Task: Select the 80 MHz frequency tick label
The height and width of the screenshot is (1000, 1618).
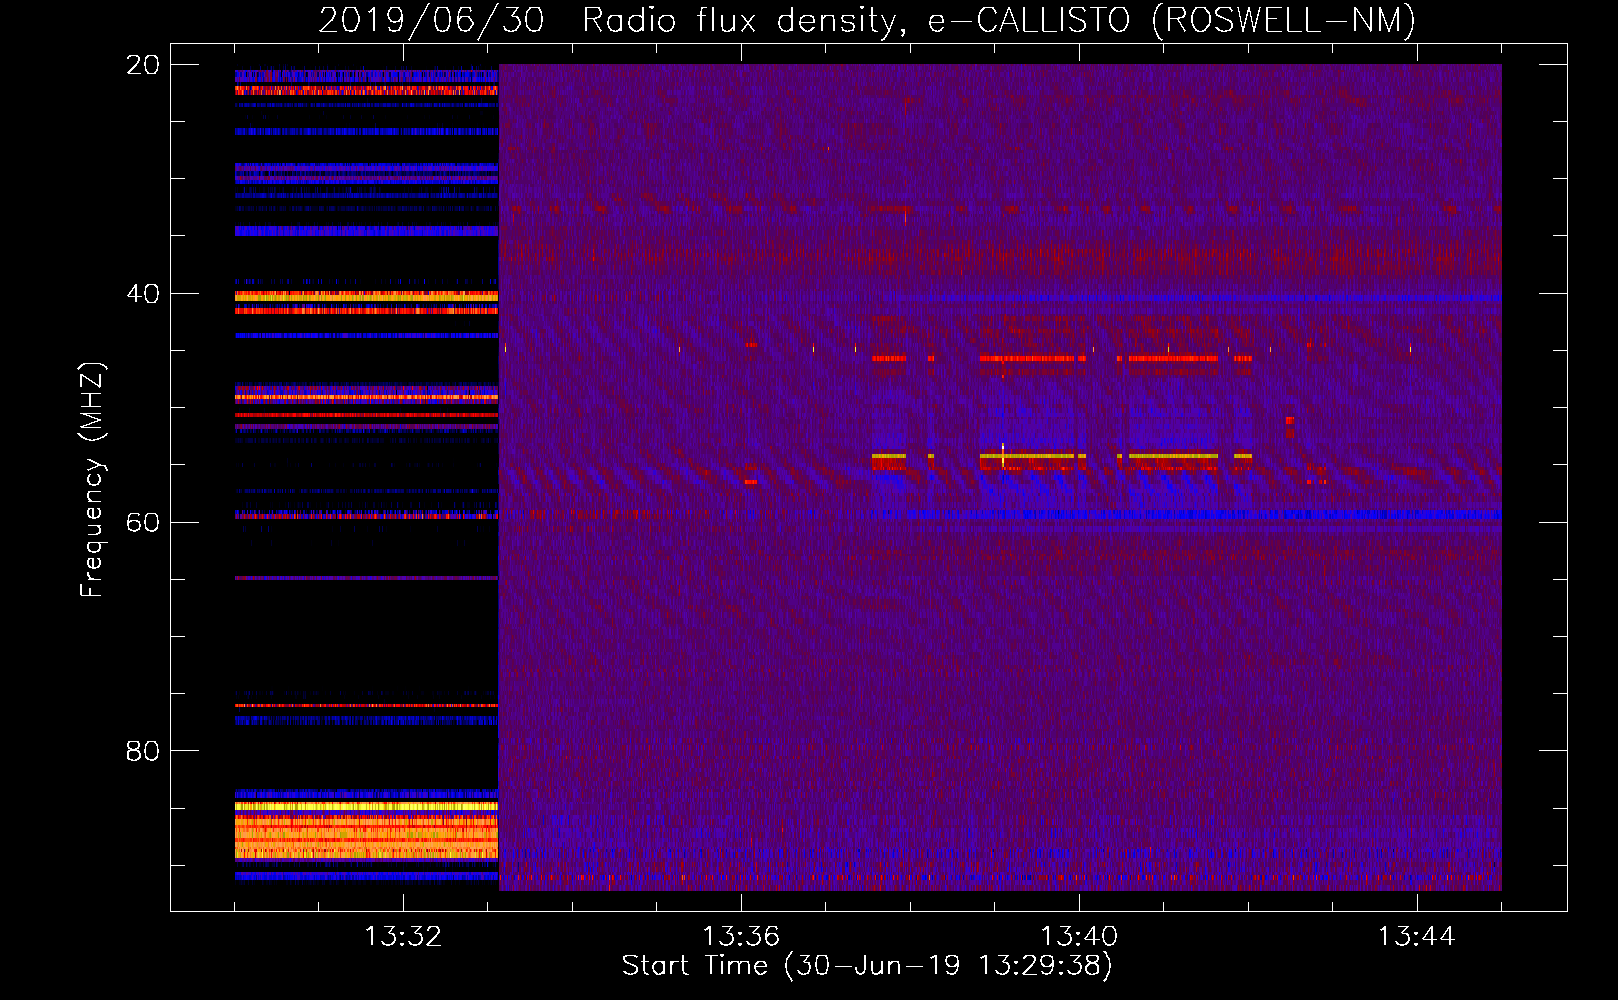Action: [x=142, y=751]
